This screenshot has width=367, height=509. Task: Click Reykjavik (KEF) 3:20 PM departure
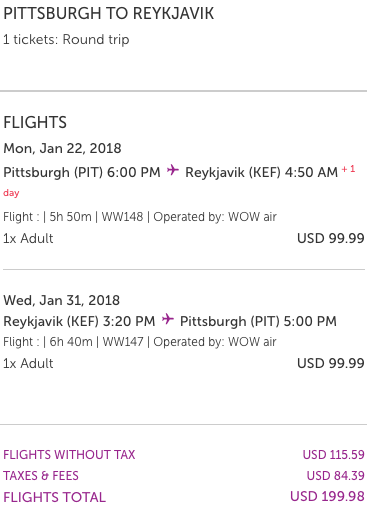(x=79, y=321)
